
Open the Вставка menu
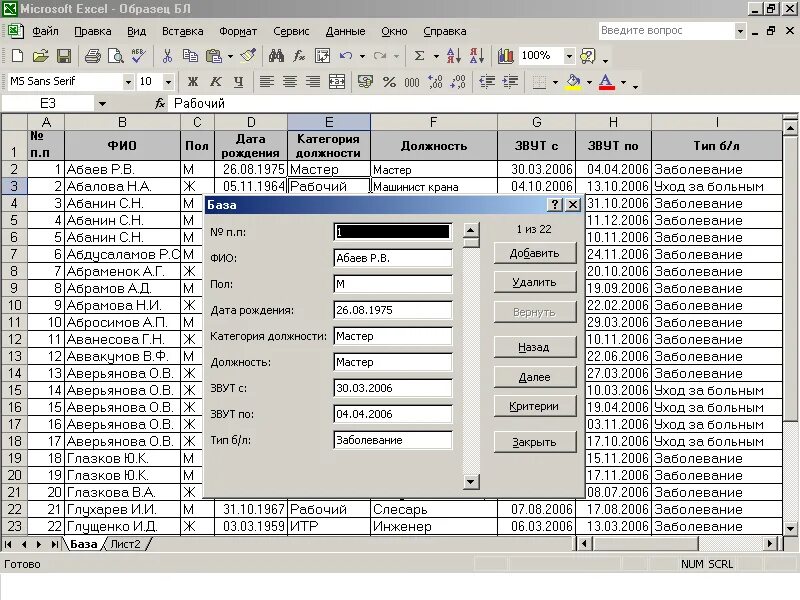point(183,31)
